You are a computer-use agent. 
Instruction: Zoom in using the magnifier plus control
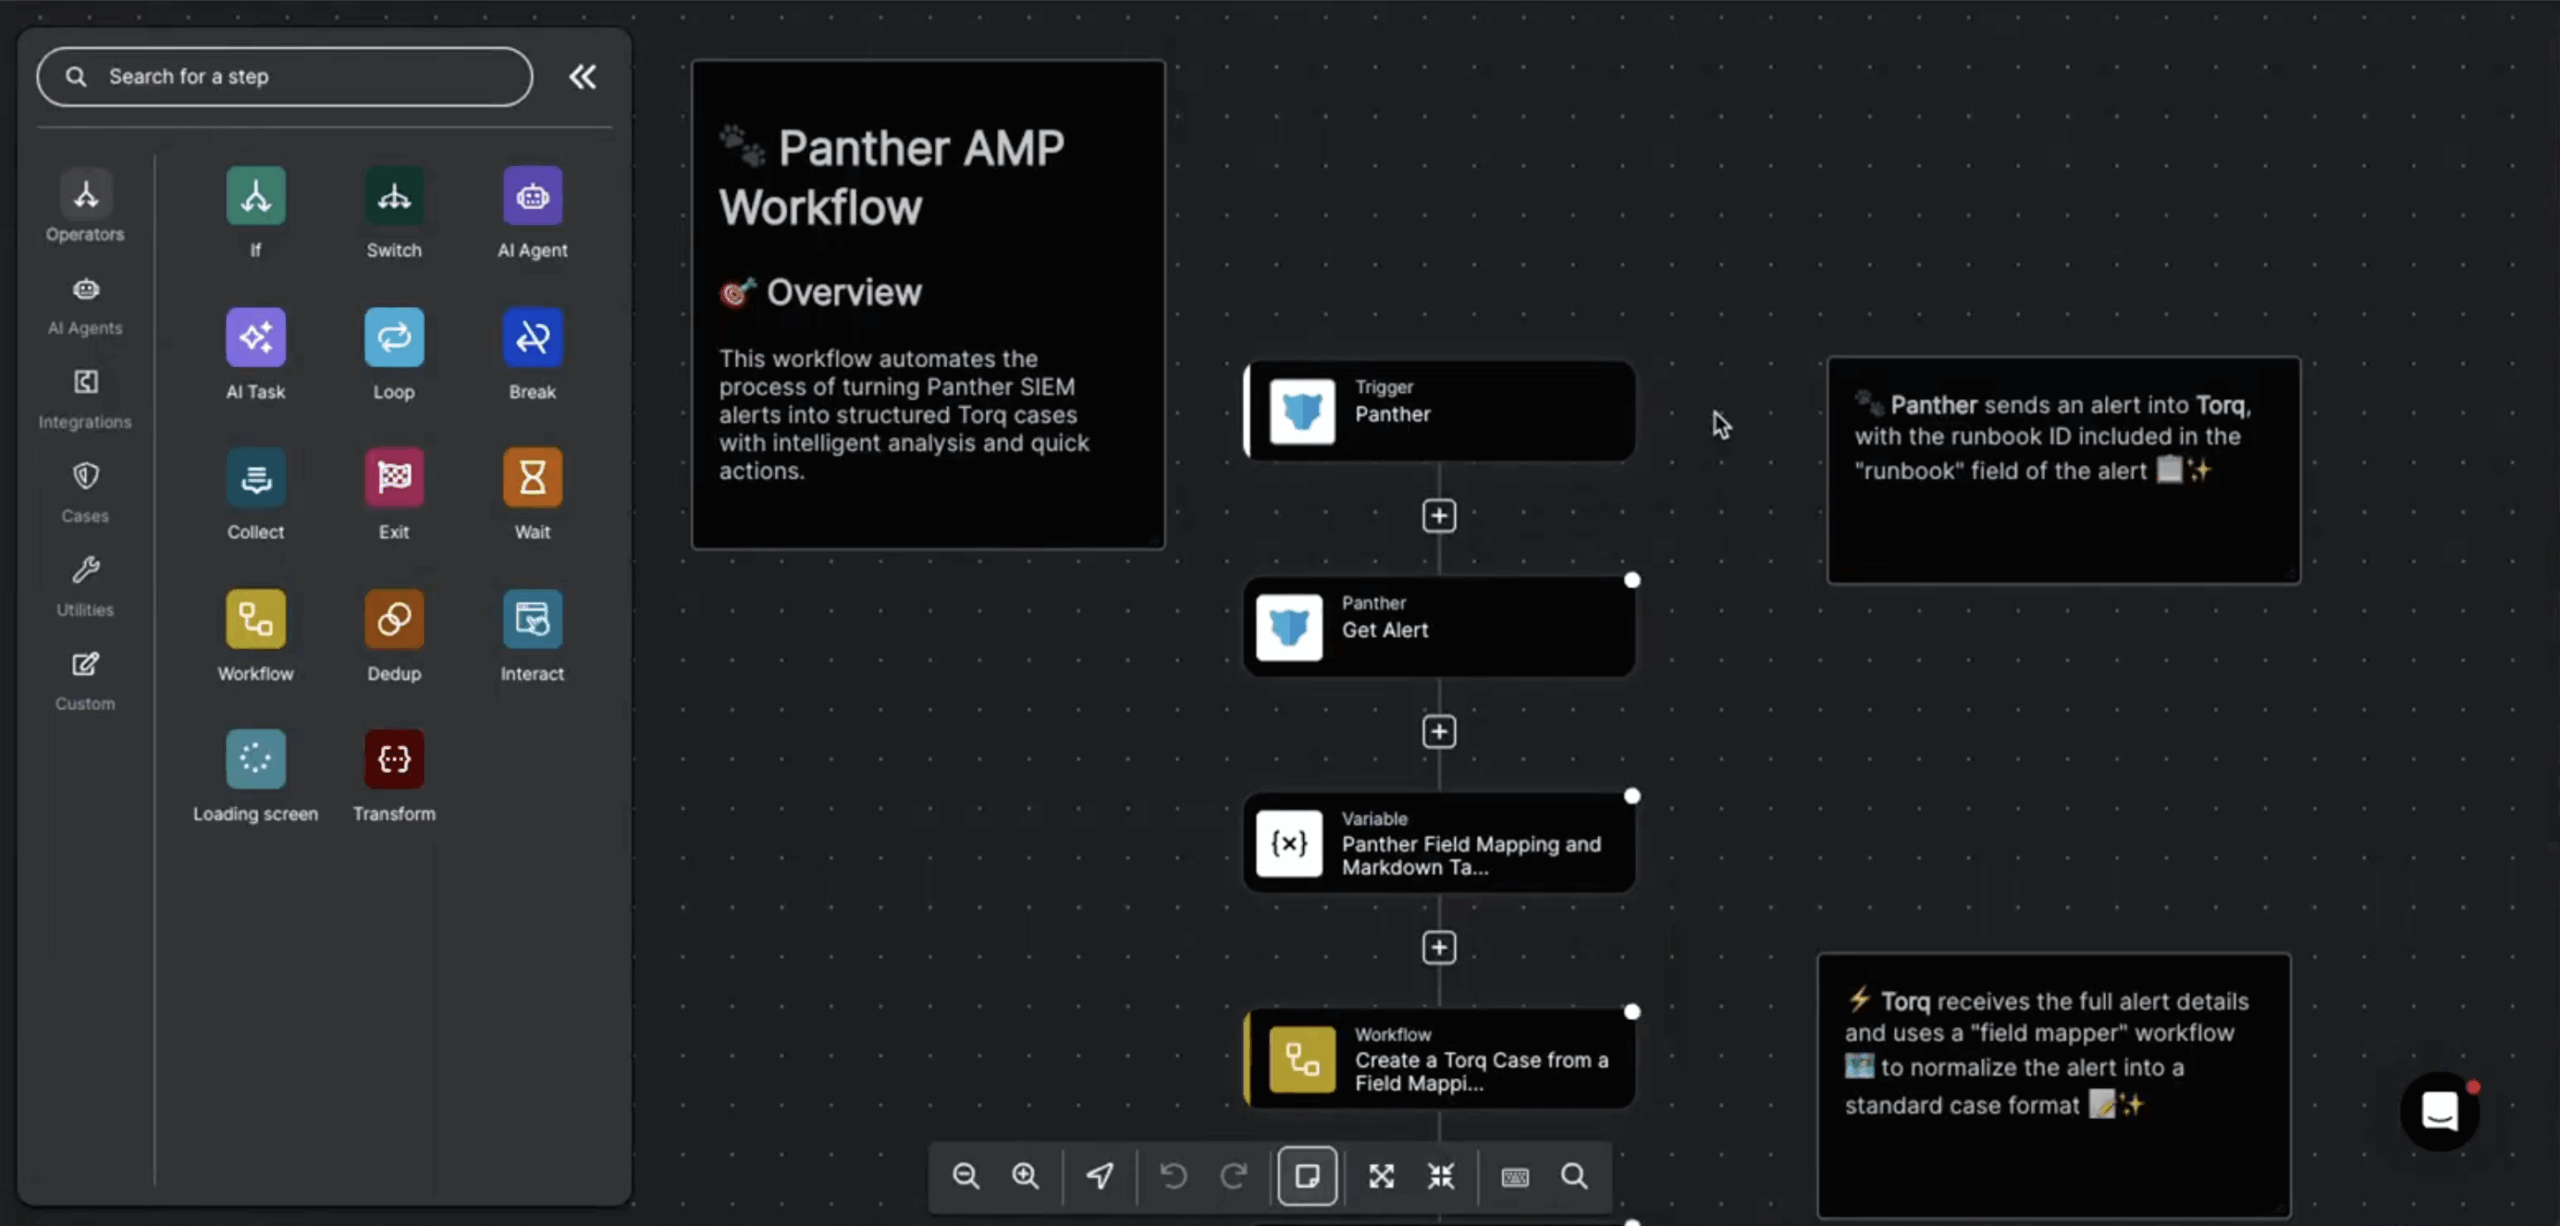click(x=1025, y=1176)
